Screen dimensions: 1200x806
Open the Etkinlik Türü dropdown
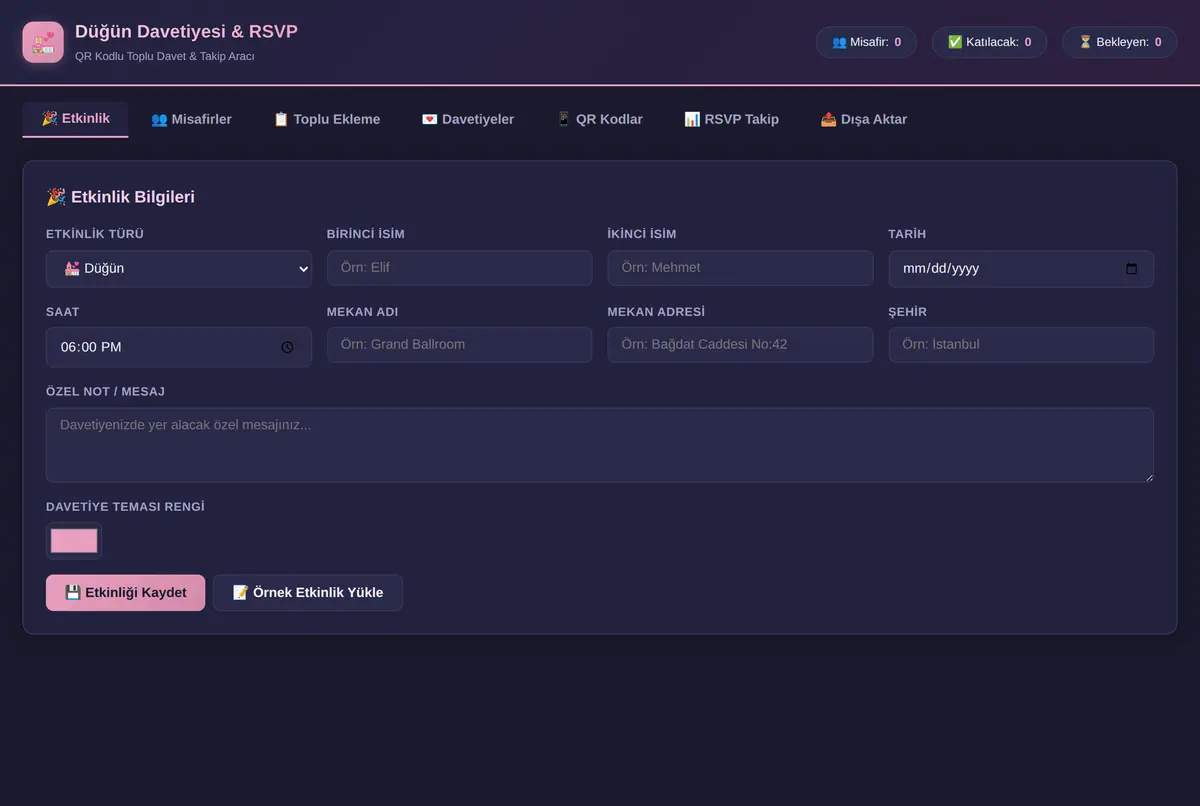179,269
